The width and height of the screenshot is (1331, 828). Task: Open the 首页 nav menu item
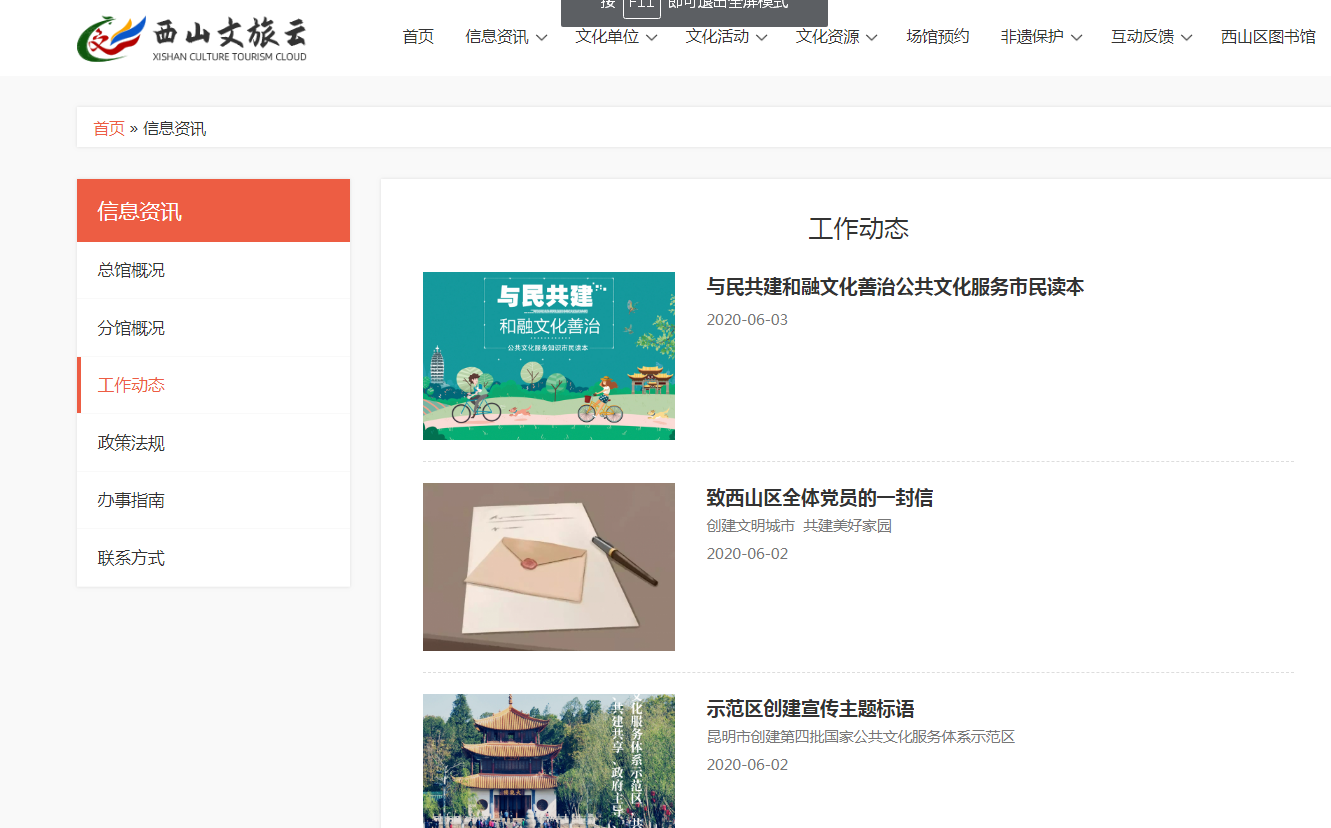[418, 37]
